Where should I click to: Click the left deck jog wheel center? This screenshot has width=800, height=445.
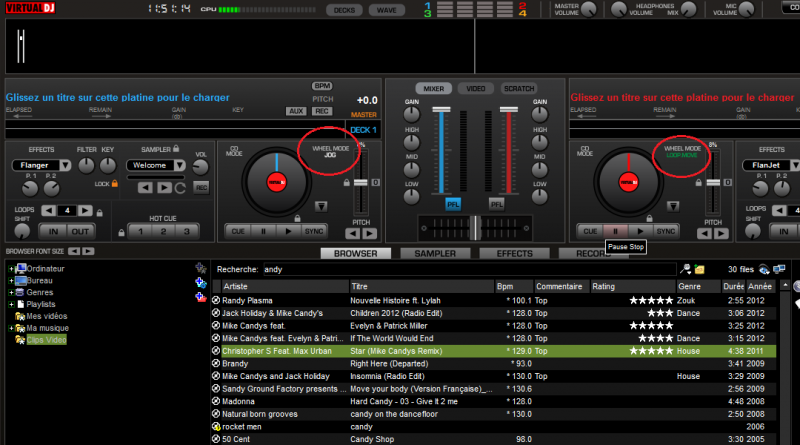click(275, 181)
